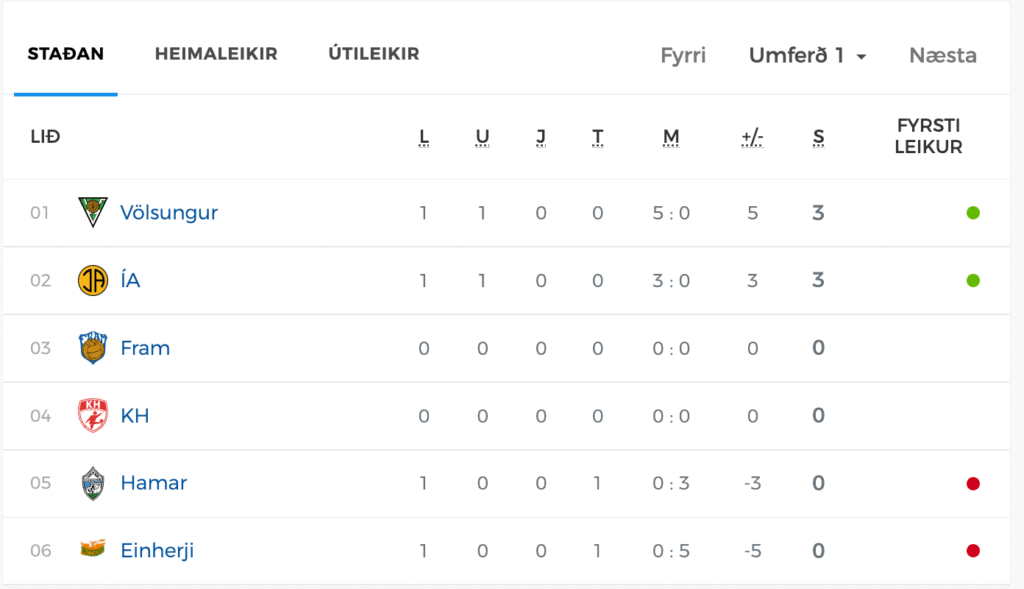This screenshot has height=589, width=1024.
Task: Click the Hamar team crest icon
Action: pos(93,483)
